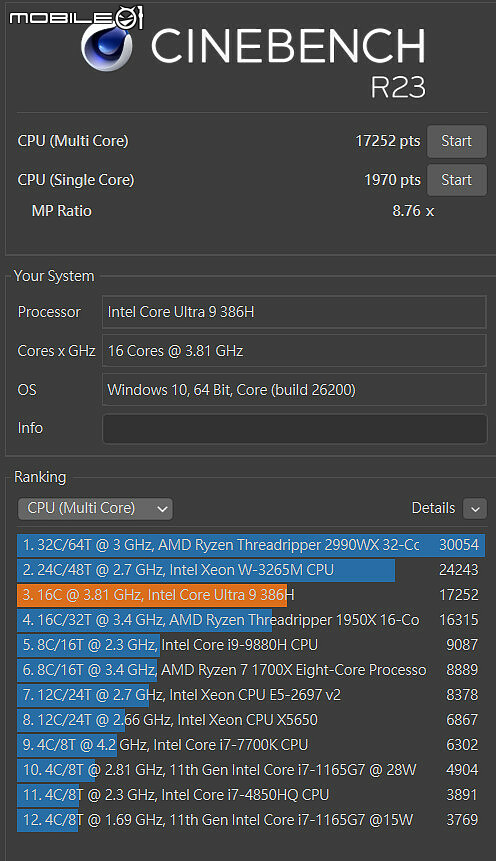Click the MP Ratio value 8.76 x

[x=413, y=211]
